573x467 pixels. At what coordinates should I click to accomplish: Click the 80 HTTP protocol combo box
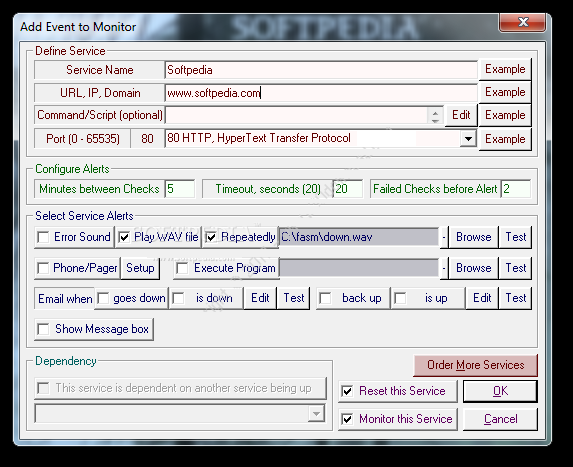[x=321, y=138]
